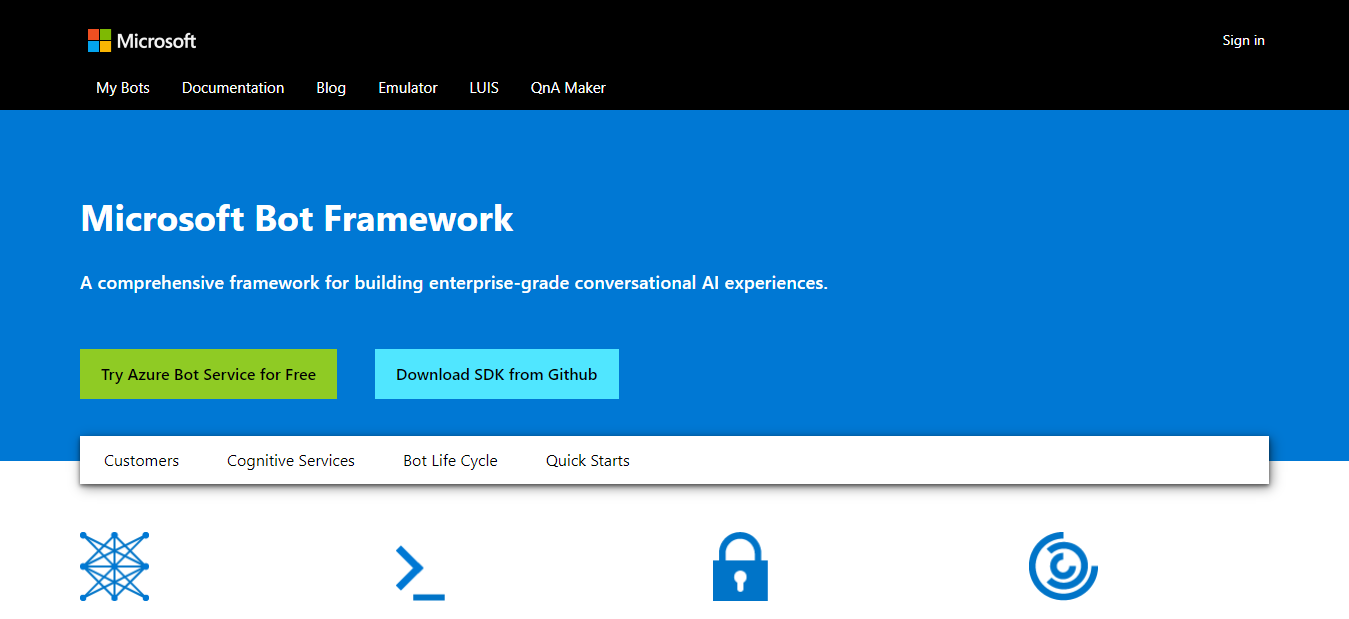This screenshot has height=619, width=1349.
Task: Click the Microsoft Bot Framework heading
Action: tap(297, 218)
